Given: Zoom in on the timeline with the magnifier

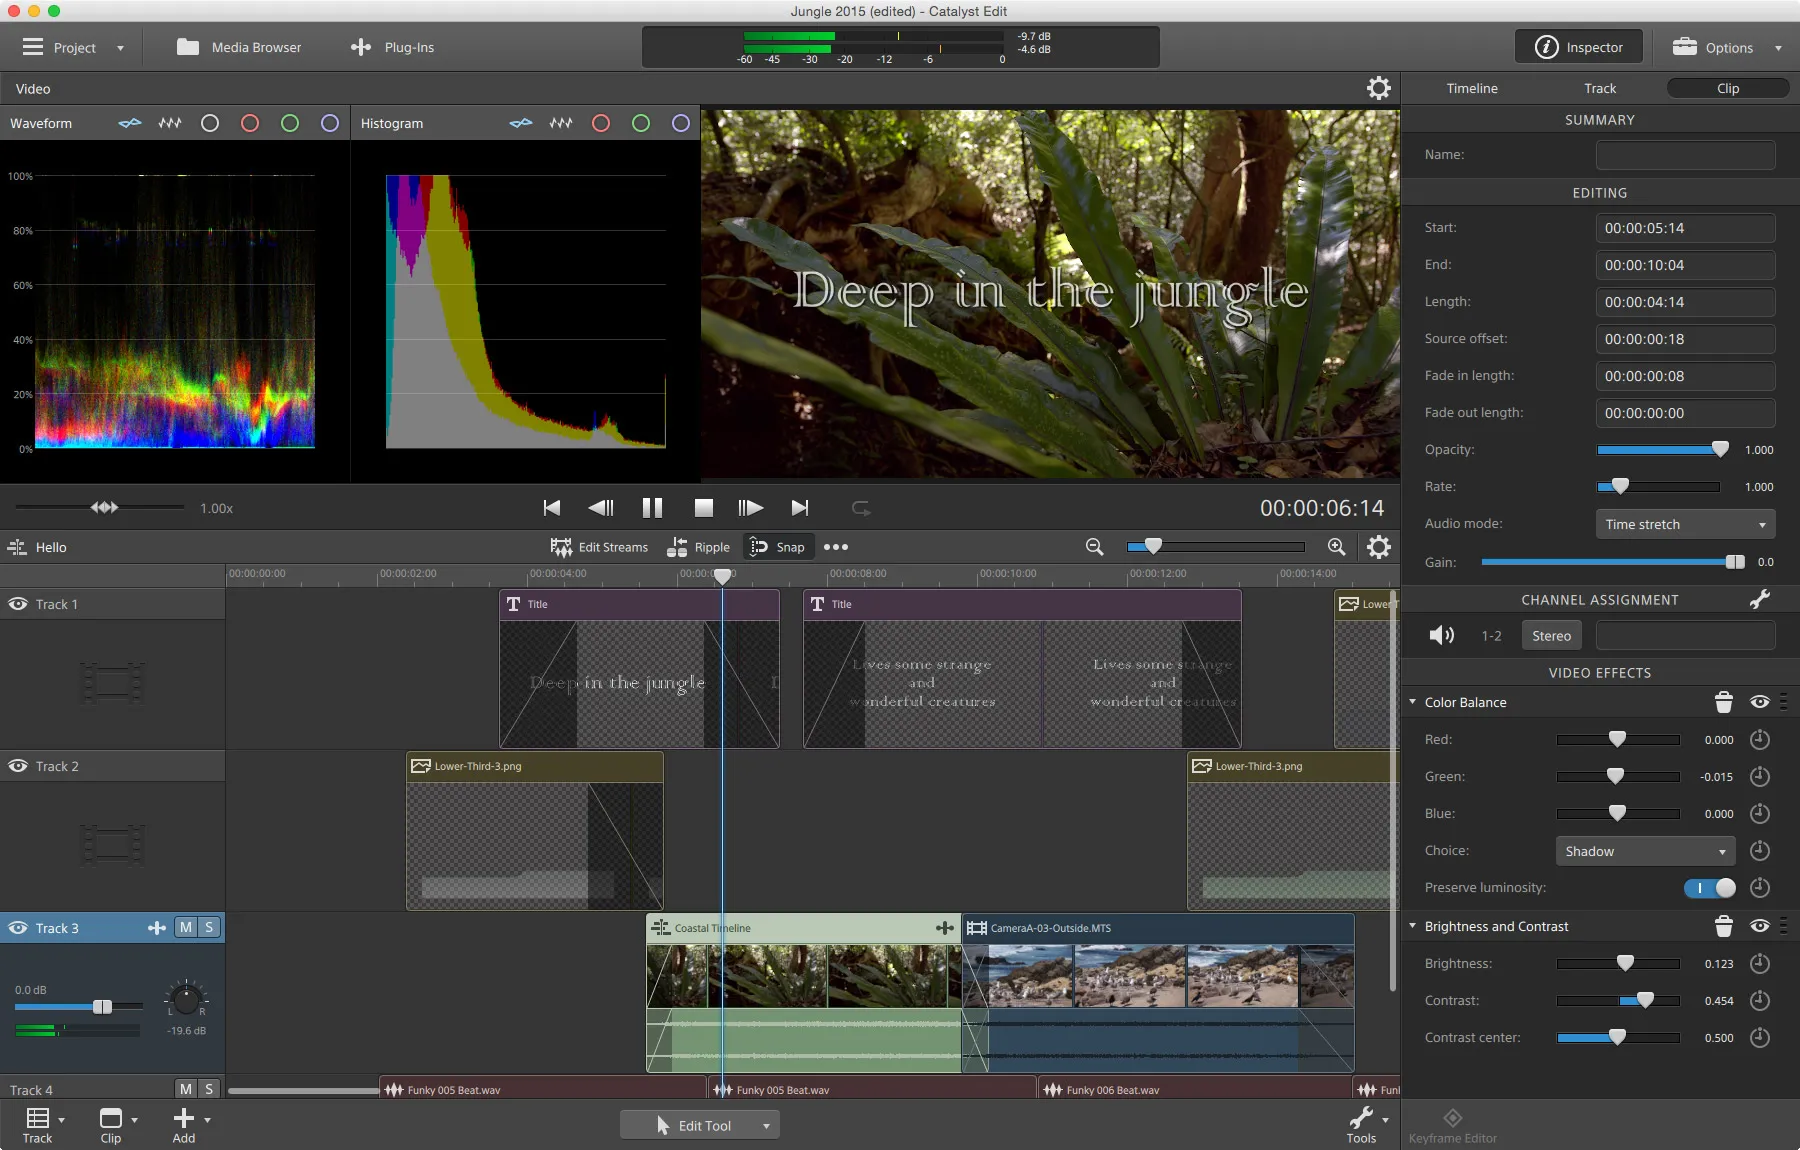Looking at the screenshot, I should pos(1335,547).
